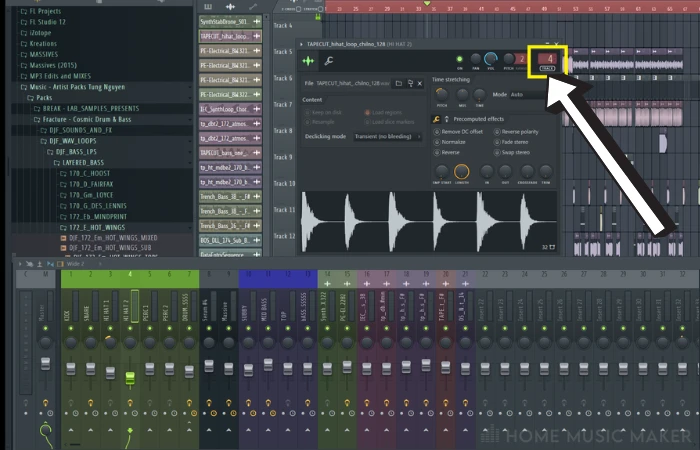Open the mixer options menu arrow
Viewport: 700px width, 450px height.
20,264
